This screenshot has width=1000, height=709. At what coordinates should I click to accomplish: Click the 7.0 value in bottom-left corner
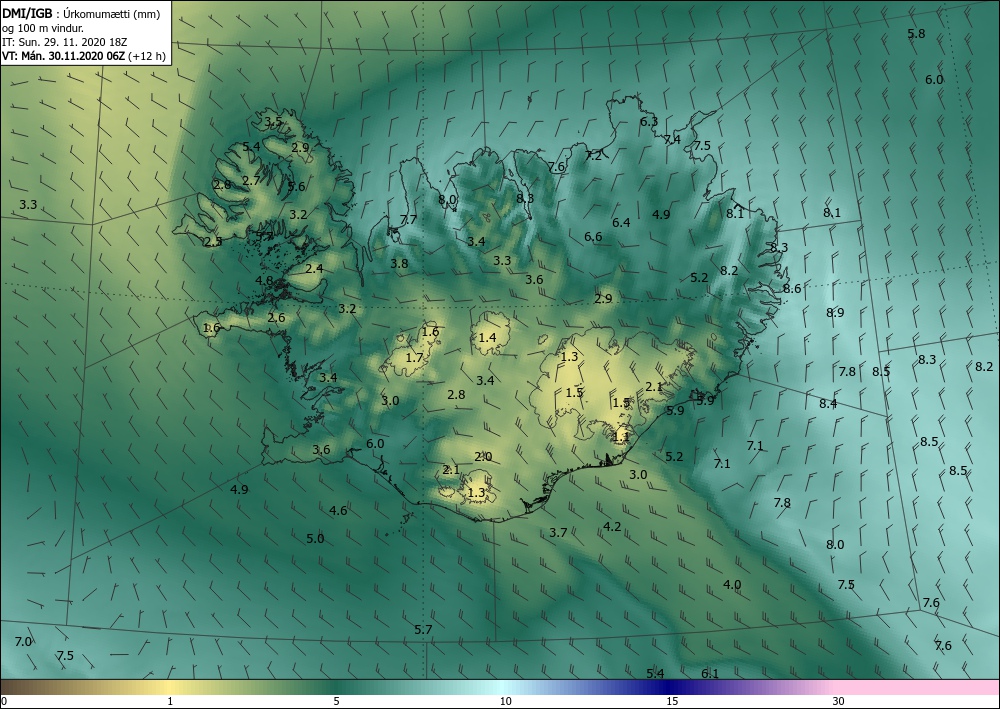23,641
